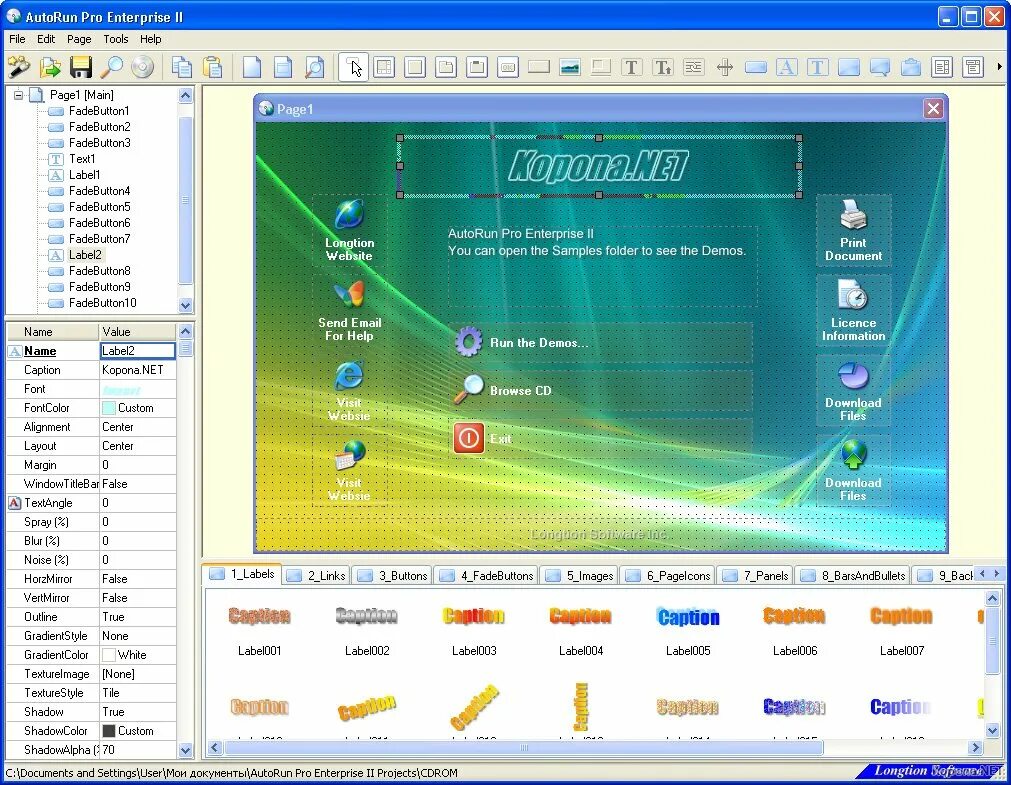The width and height of the screenshot is (1011, 785).
Task: Click the paste clipboard icon in toolbar
Action: 213,67
